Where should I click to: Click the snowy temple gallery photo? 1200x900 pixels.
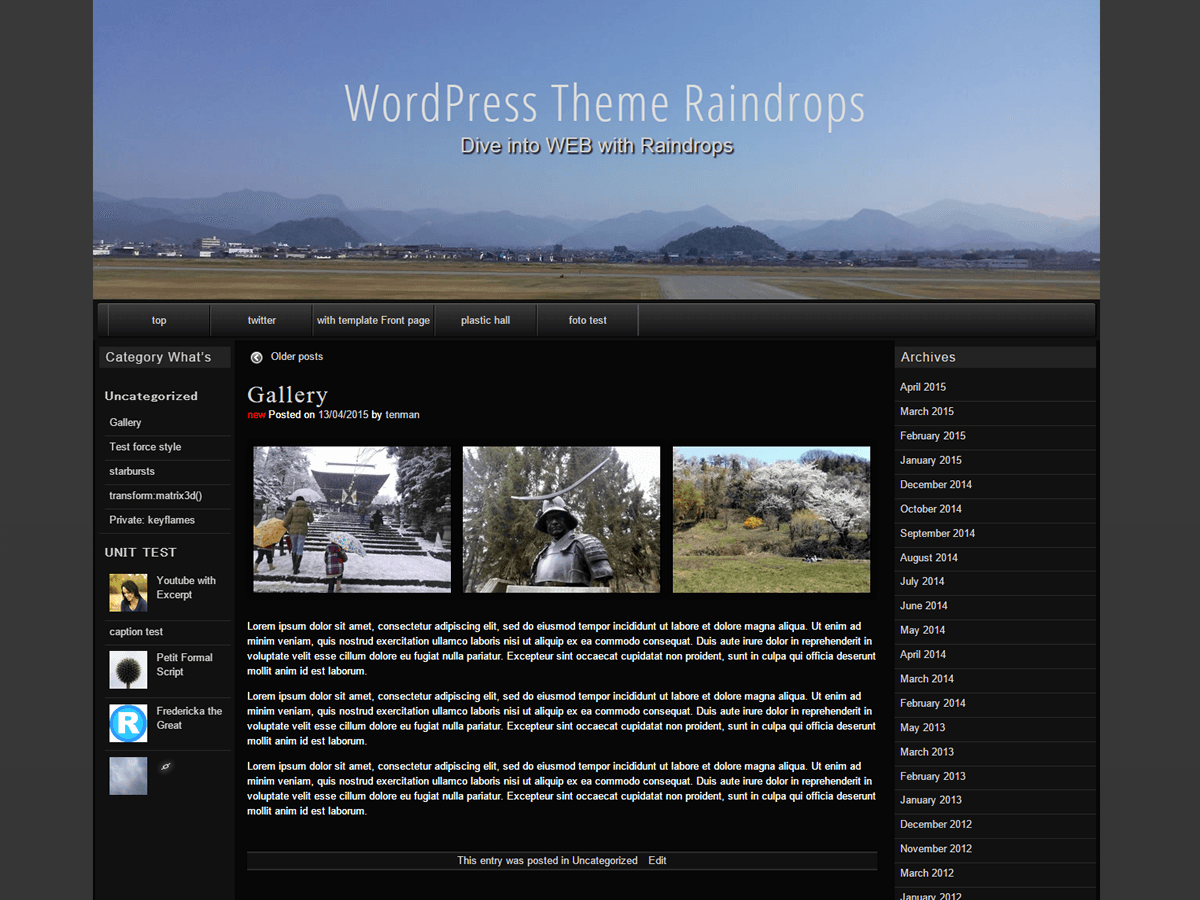(351, 518)
